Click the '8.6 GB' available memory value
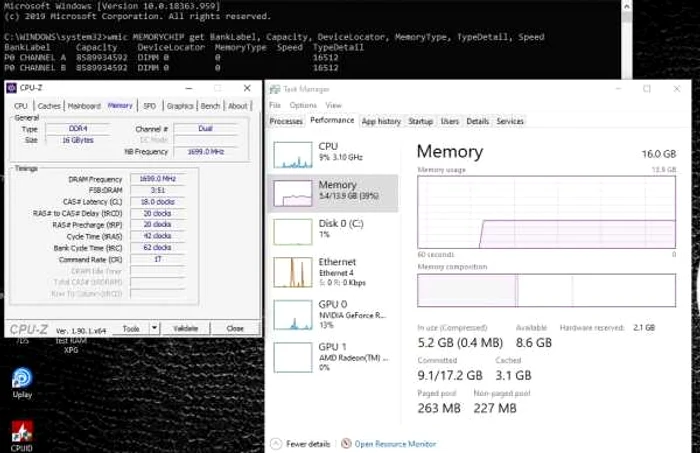The image size is (700, 453). click(x=533, y=343)
